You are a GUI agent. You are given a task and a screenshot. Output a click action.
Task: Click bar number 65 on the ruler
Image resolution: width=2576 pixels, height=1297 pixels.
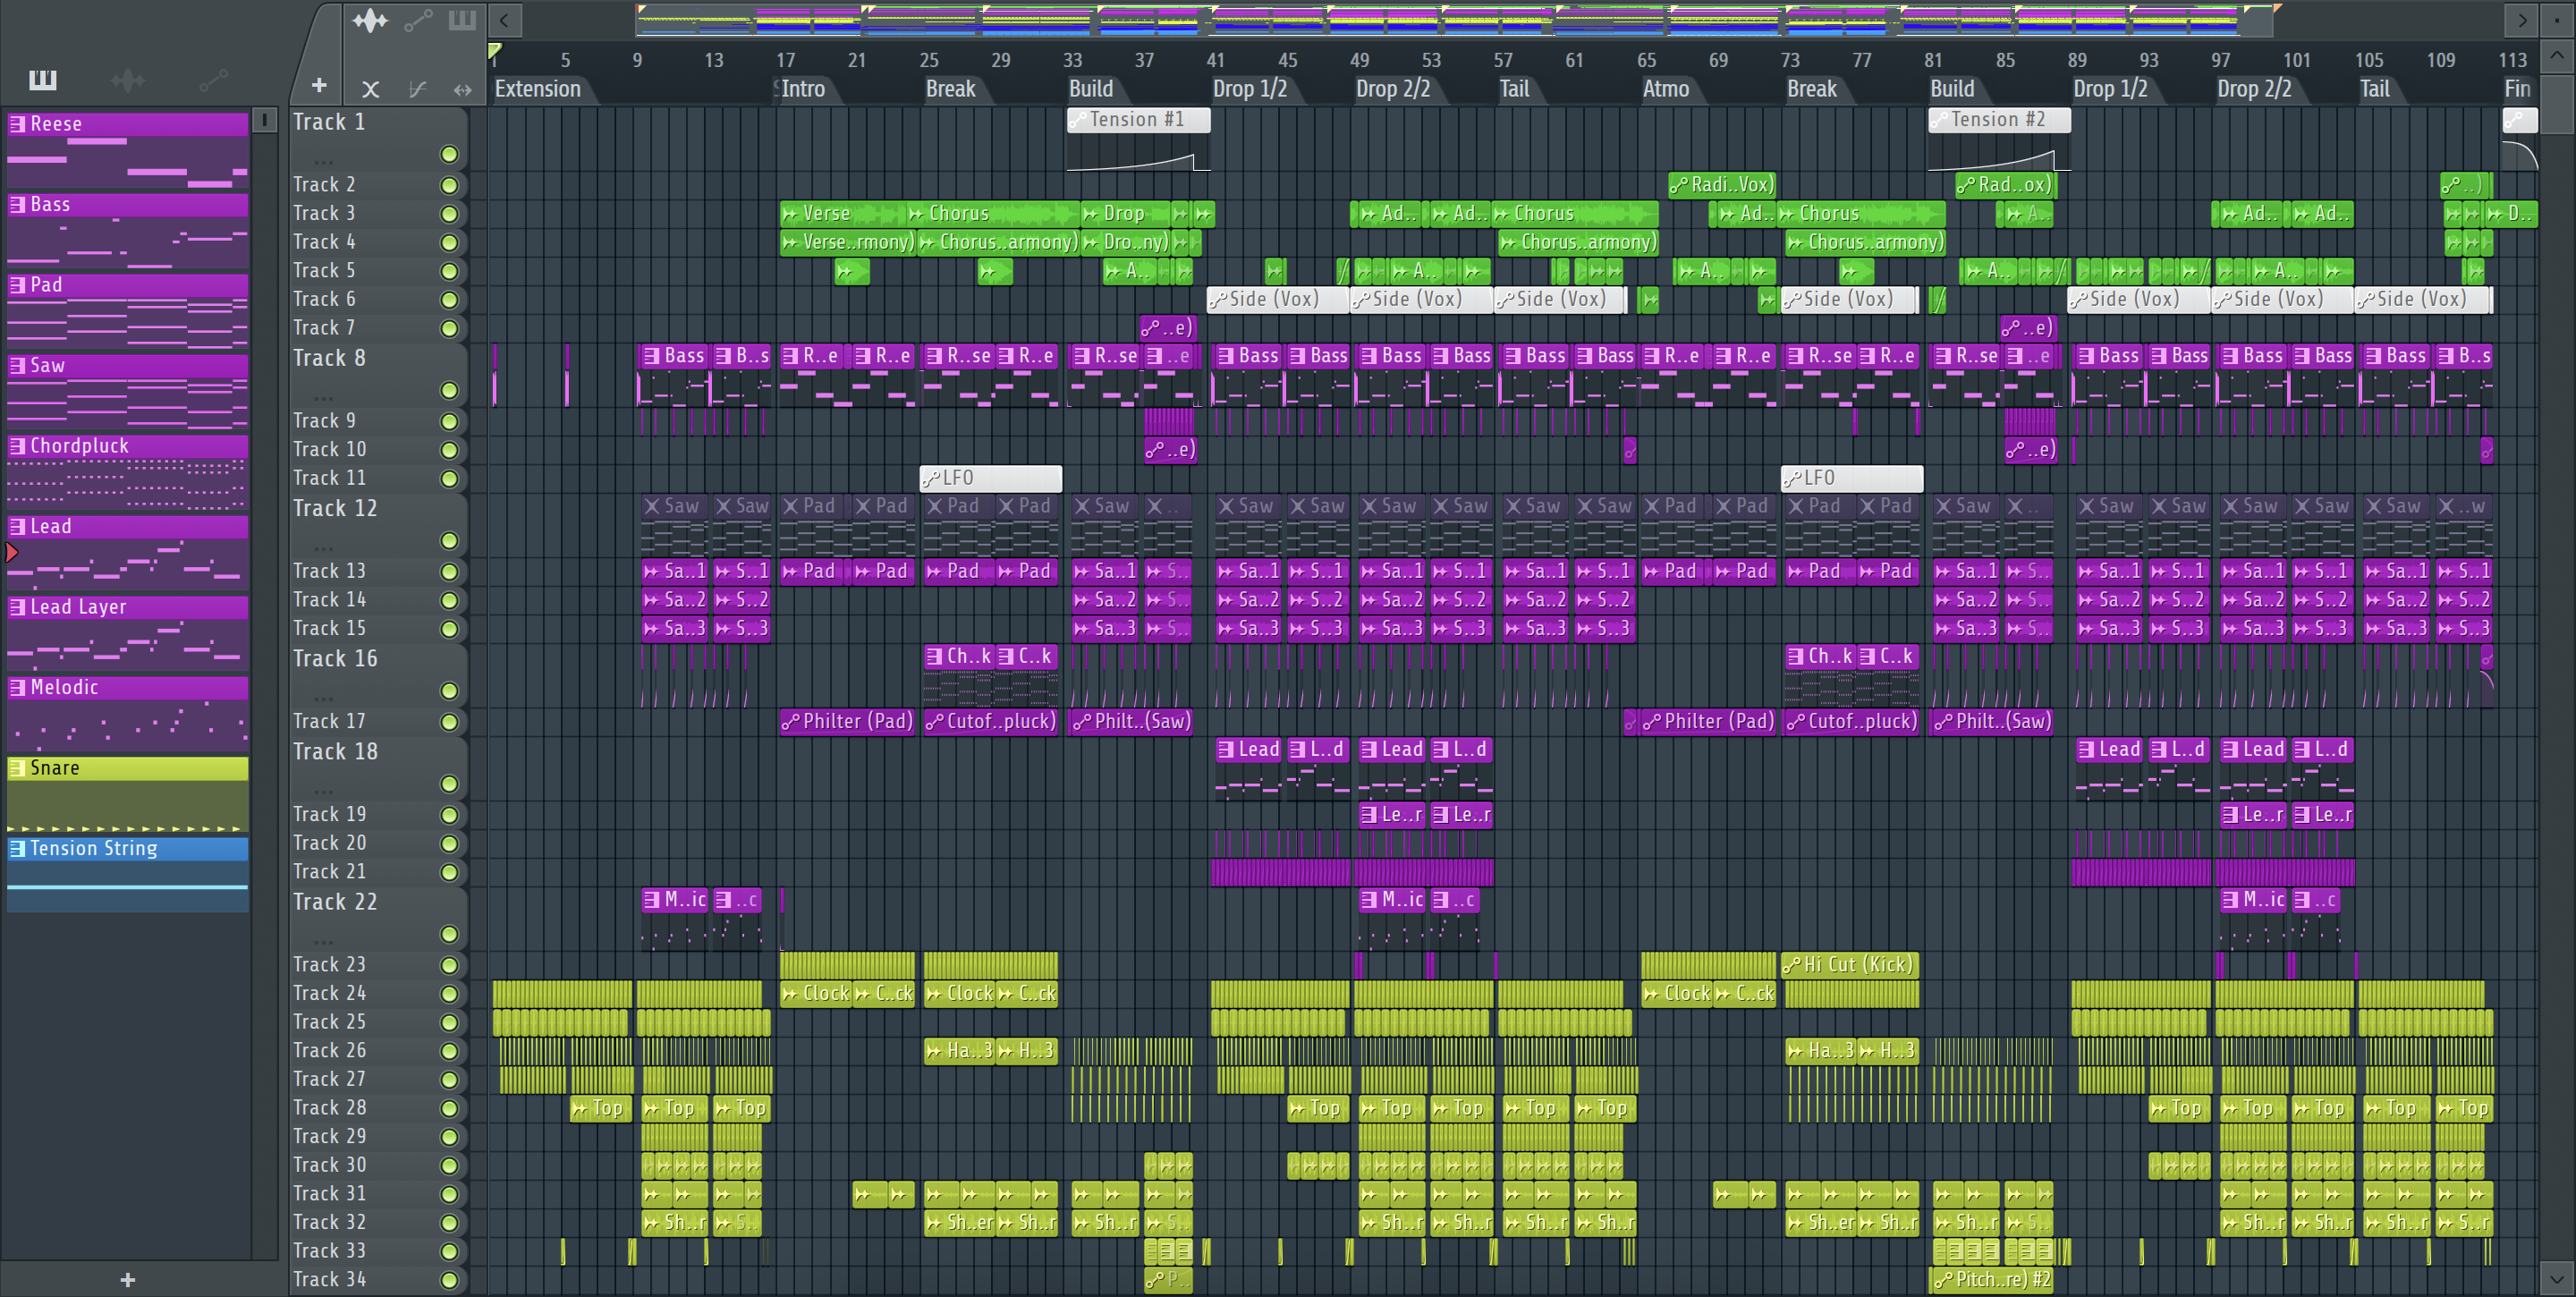coord(1646,60)
